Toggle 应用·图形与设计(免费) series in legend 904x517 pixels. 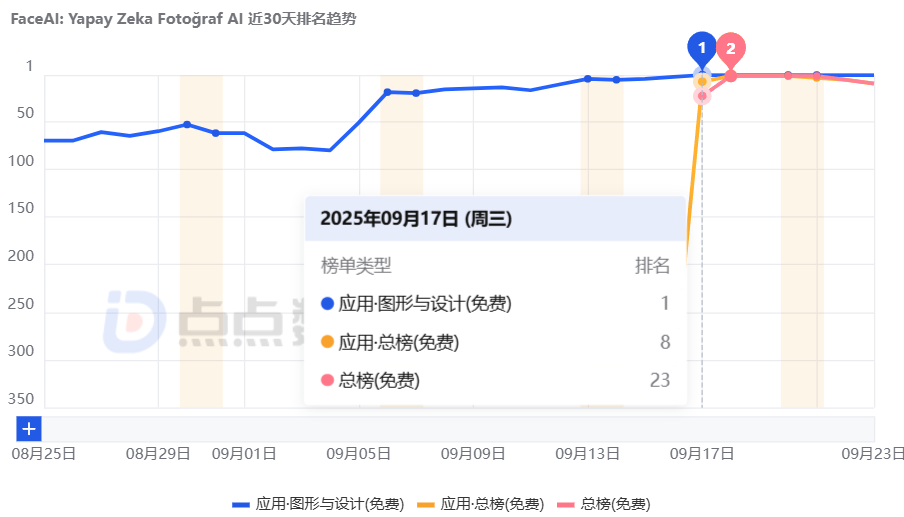pos(318,504)
